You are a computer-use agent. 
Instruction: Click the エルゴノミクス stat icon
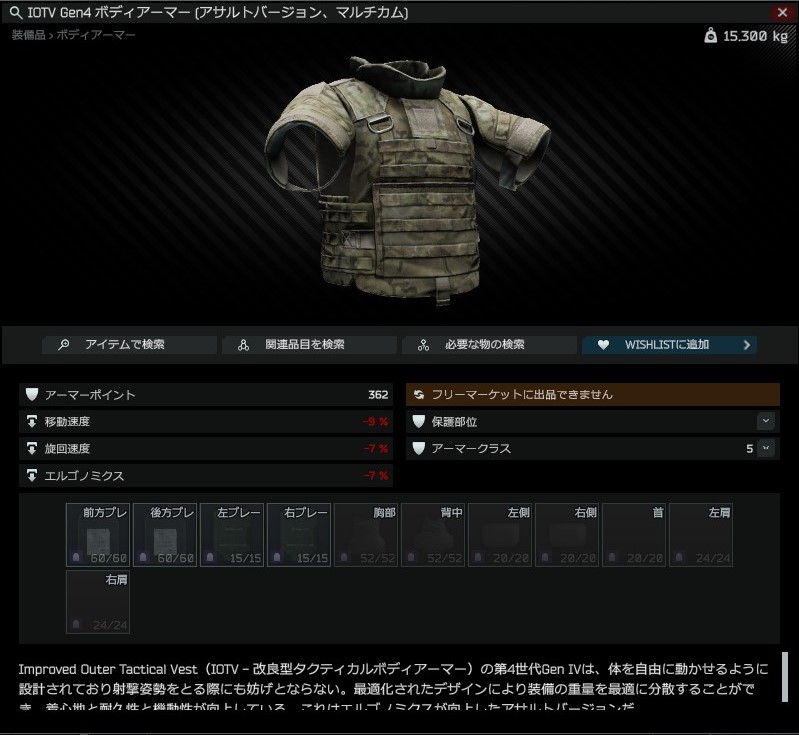tap(32, 476)
